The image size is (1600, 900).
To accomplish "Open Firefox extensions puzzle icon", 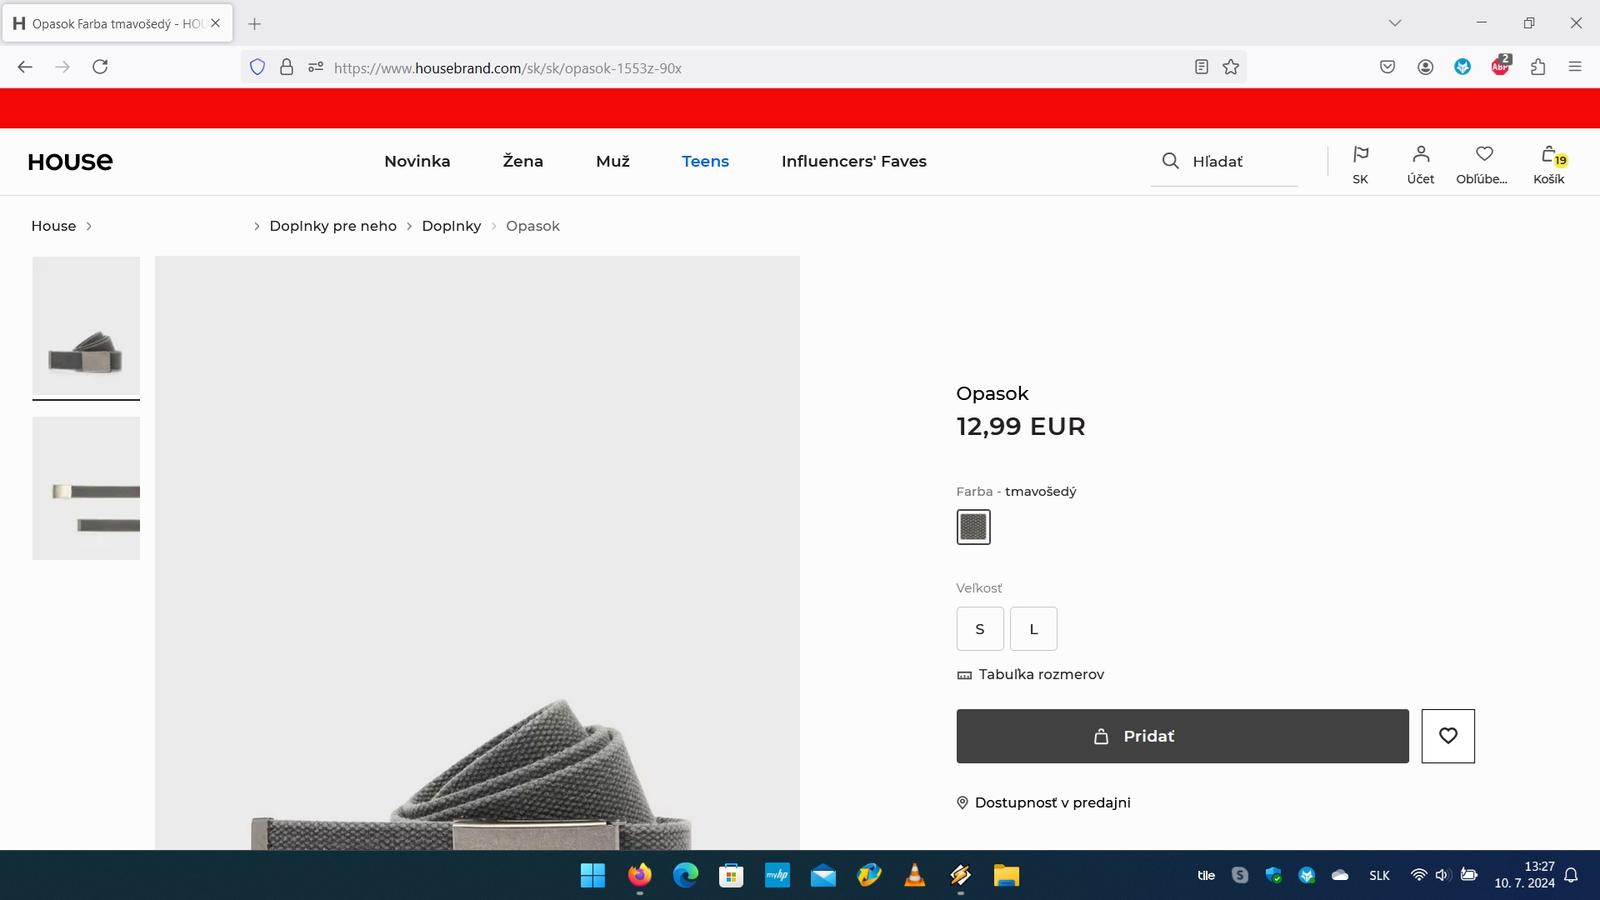I will pyautogui.click(x=1538, y=67).
